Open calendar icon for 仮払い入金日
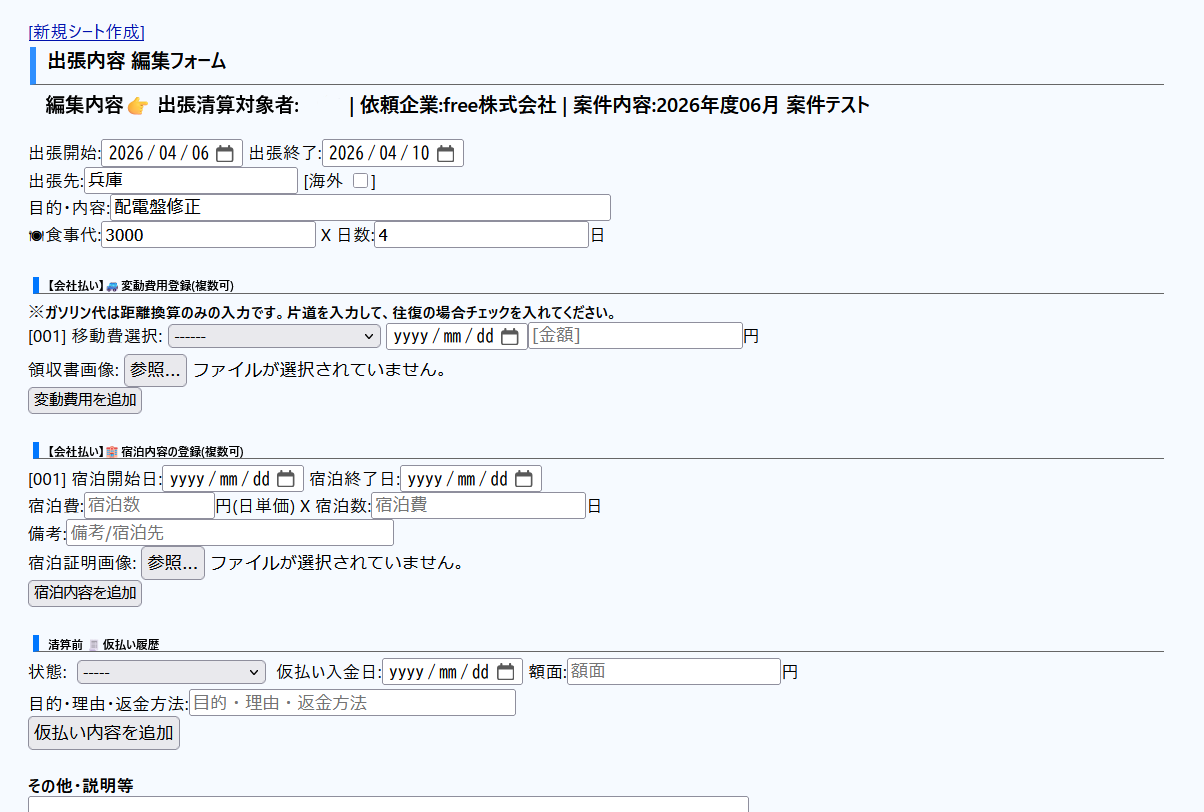Screen dimensions: 1204x812 [505, 672]
